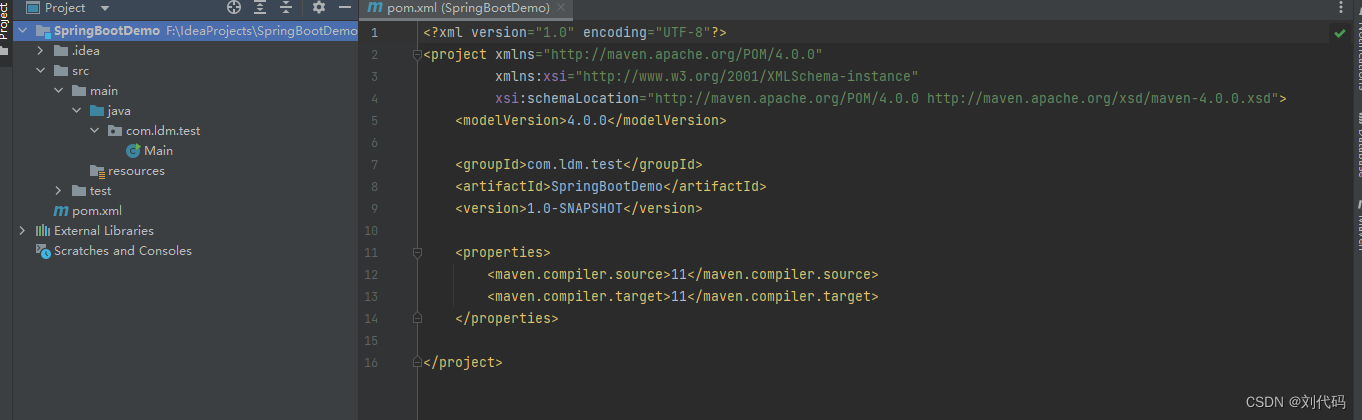Click the test folder icon
Screen dimensions: 1362x420
point(79,191)
